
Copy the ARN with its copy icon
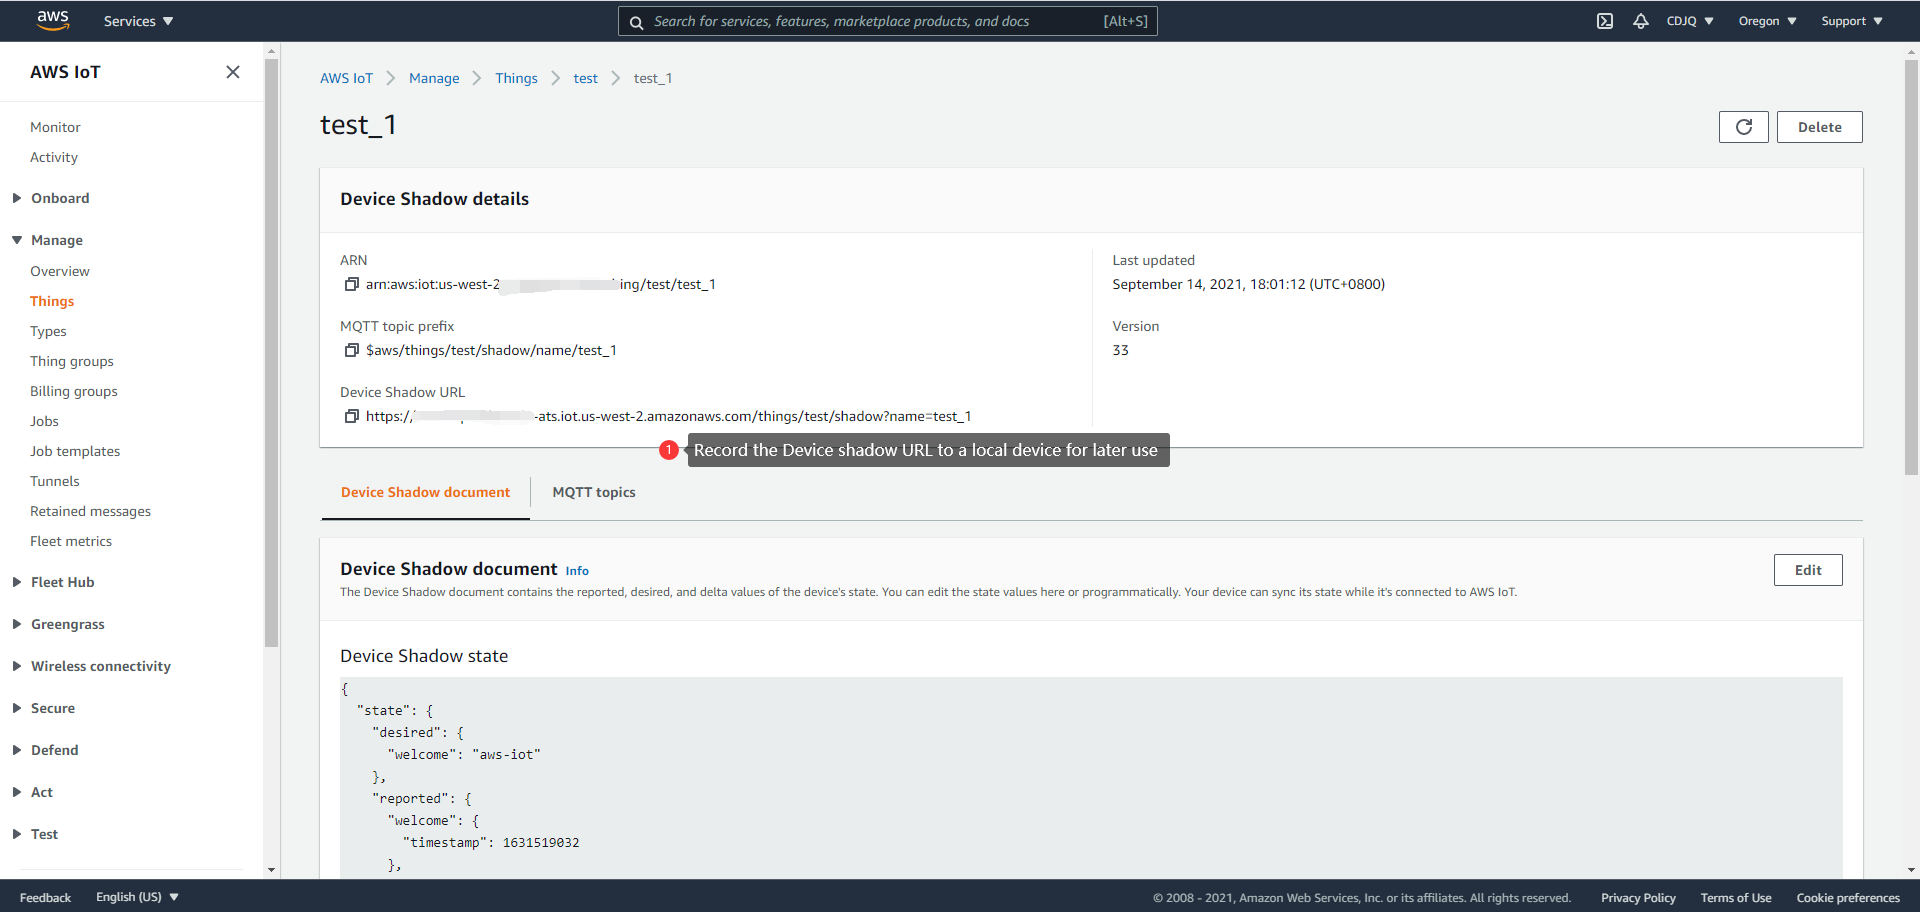point(351,285)
